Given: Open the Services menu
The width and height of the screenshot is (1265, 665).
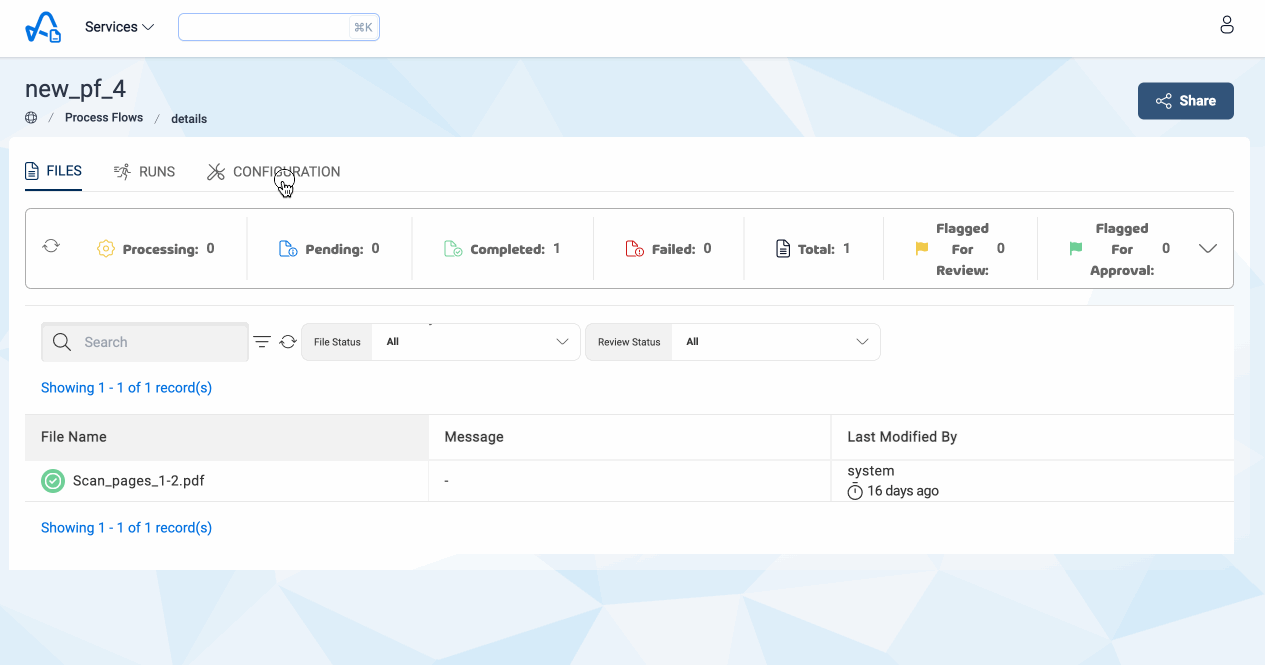Looking at the screenshot, I should point(118,27).
